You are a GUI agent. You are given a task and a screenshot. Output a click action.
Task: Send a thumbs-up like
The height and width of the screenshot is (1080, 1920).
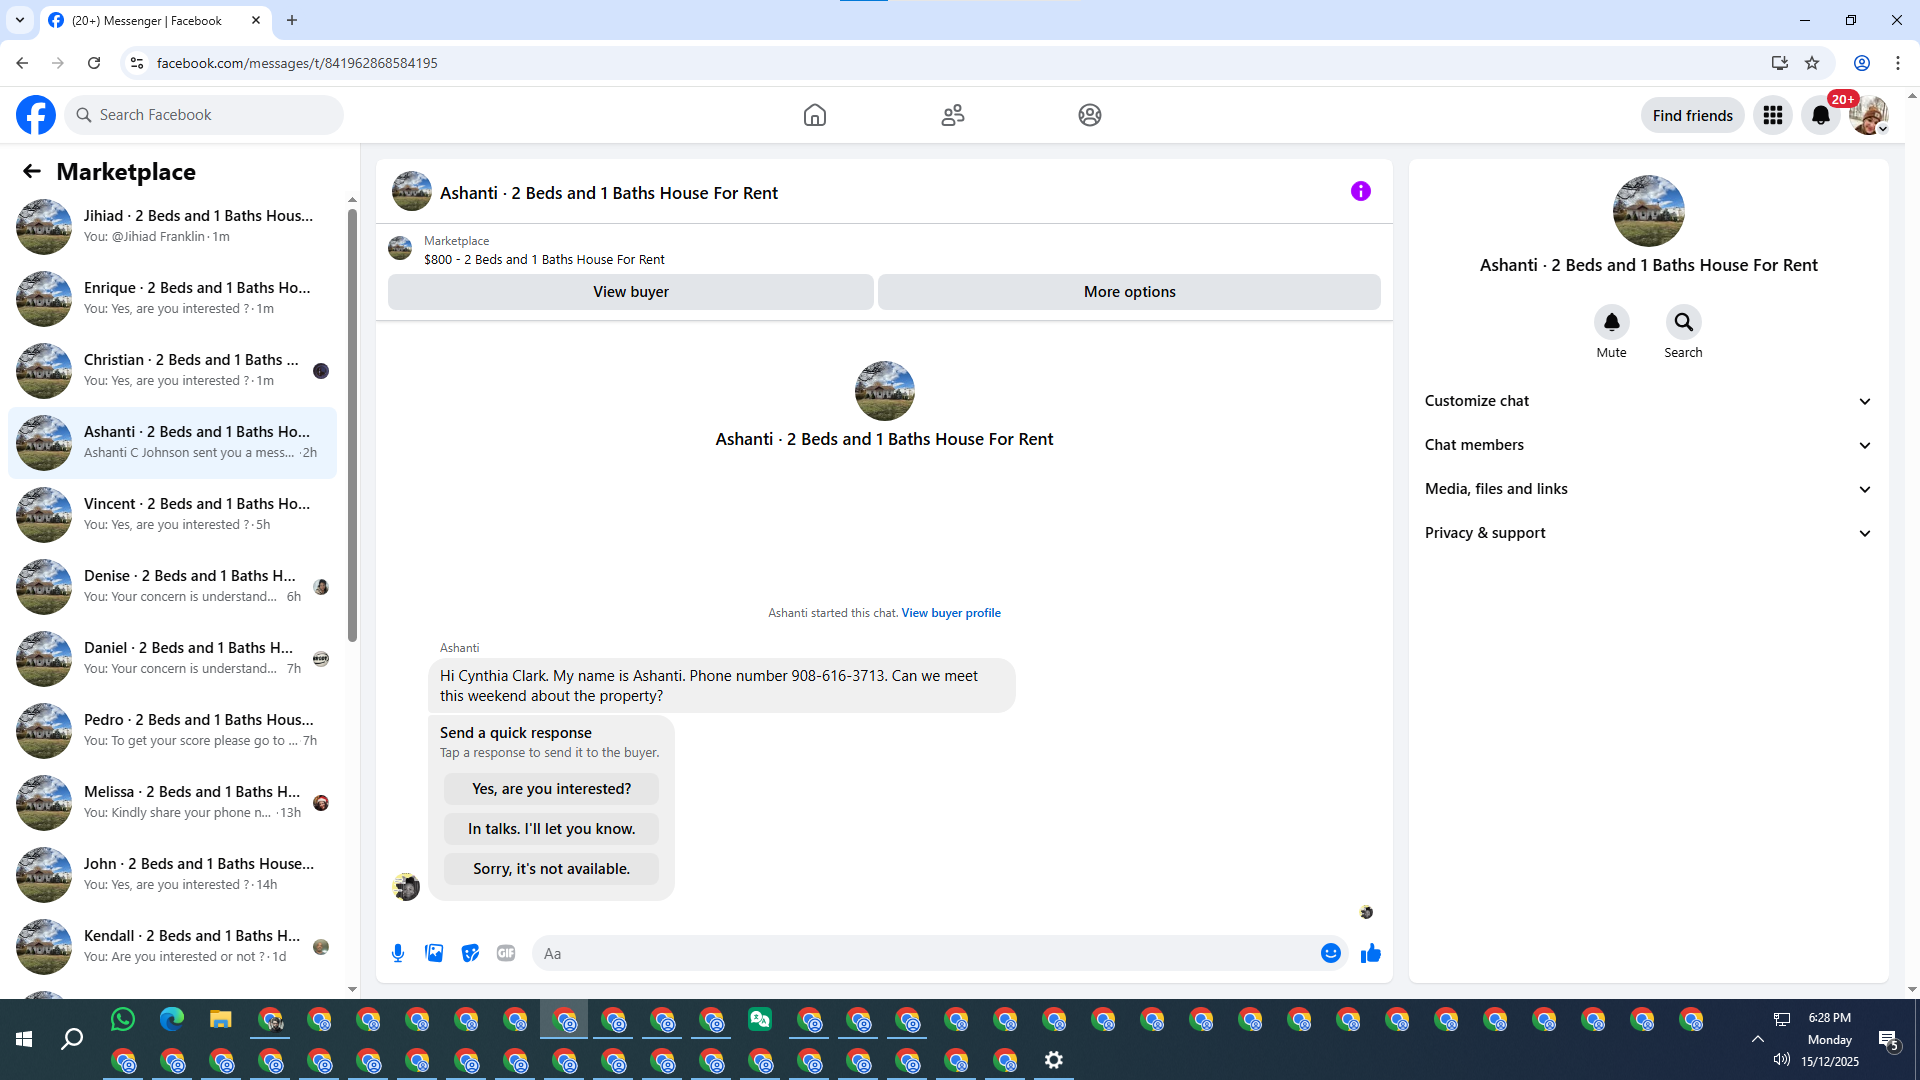1371,953
